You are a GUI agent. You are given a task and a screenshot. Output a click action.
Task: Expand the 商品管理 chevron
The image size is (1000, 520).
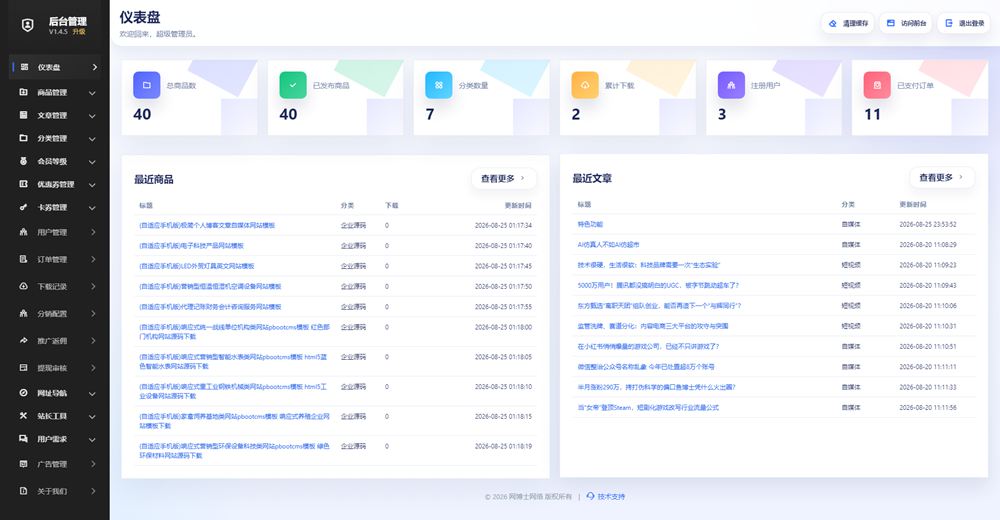[92, 93]
